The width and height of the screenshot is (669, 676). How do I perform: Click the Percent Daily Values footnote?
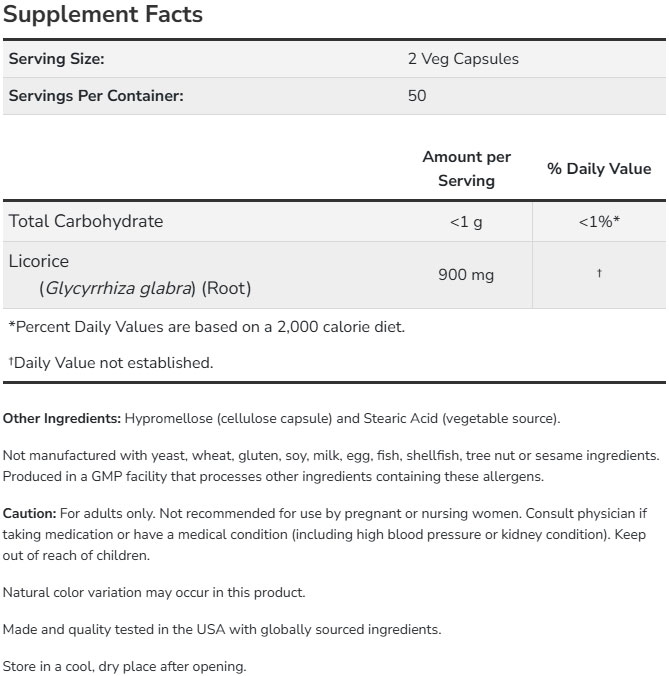[206, 326]
